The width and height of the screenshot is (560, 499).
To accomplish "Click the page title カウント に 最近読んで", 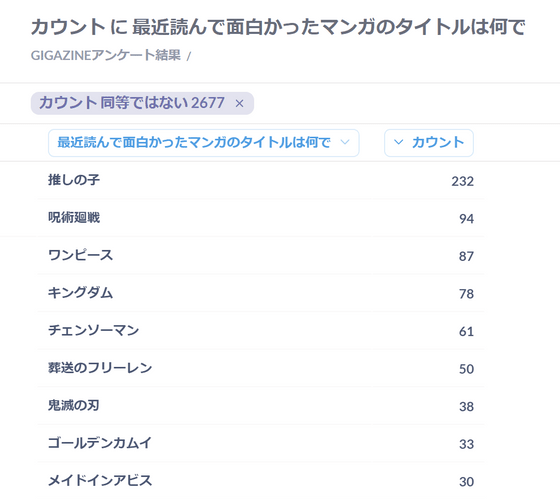I will 278,27.
